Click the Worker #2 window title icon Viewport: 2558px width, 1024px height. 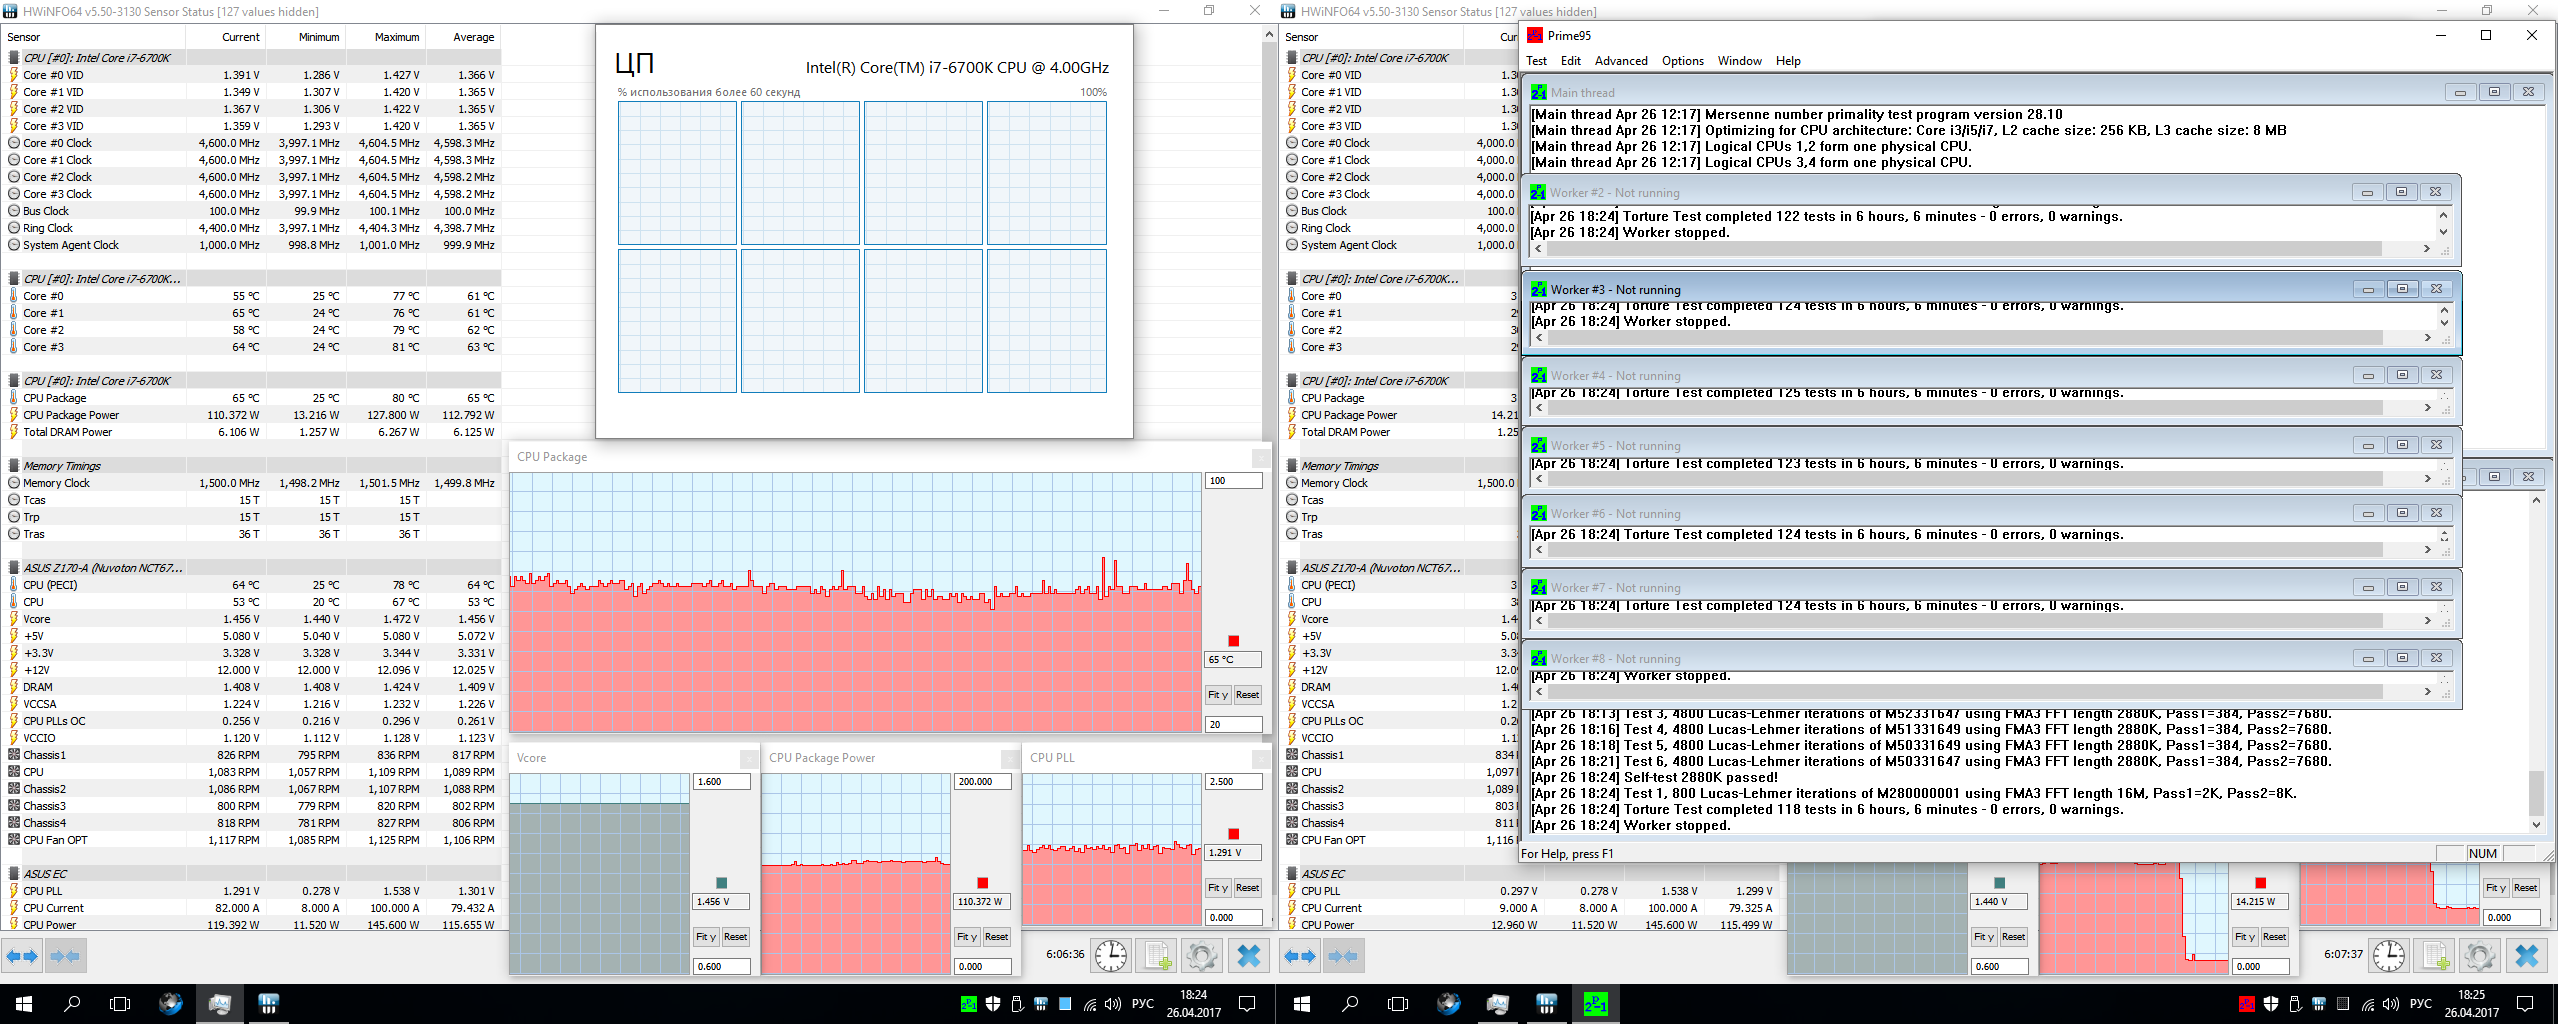(x=1539, y=192)
